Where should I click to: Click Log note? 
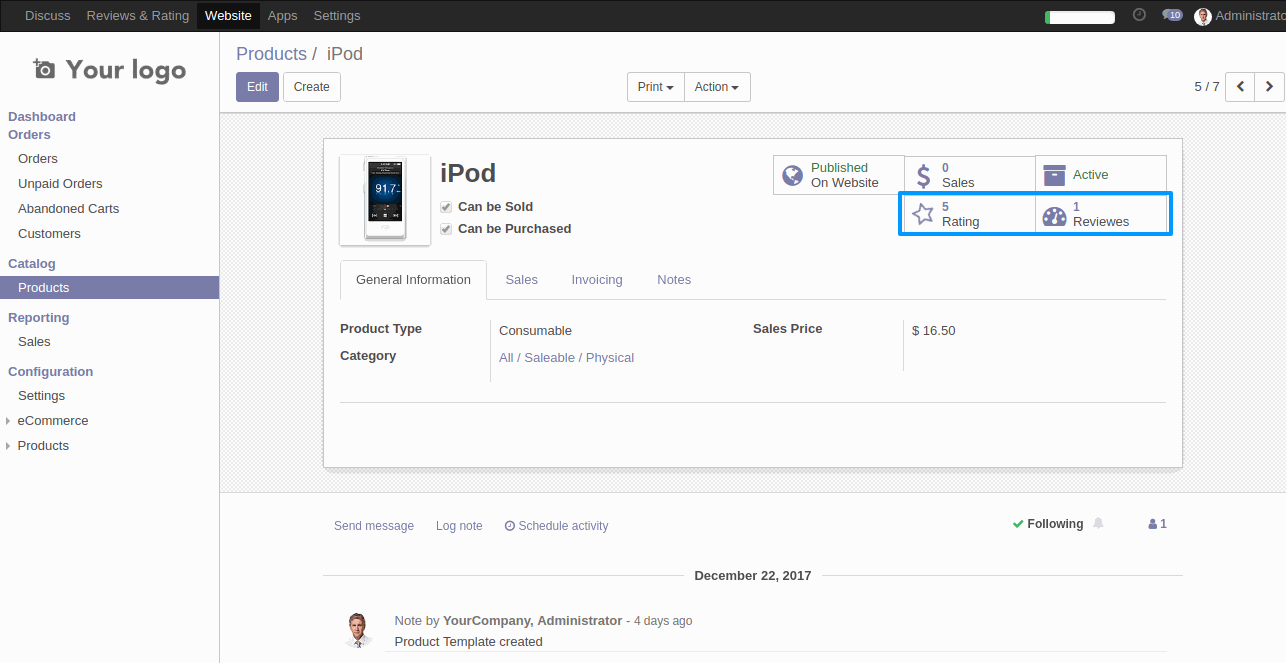coord(459,526)
